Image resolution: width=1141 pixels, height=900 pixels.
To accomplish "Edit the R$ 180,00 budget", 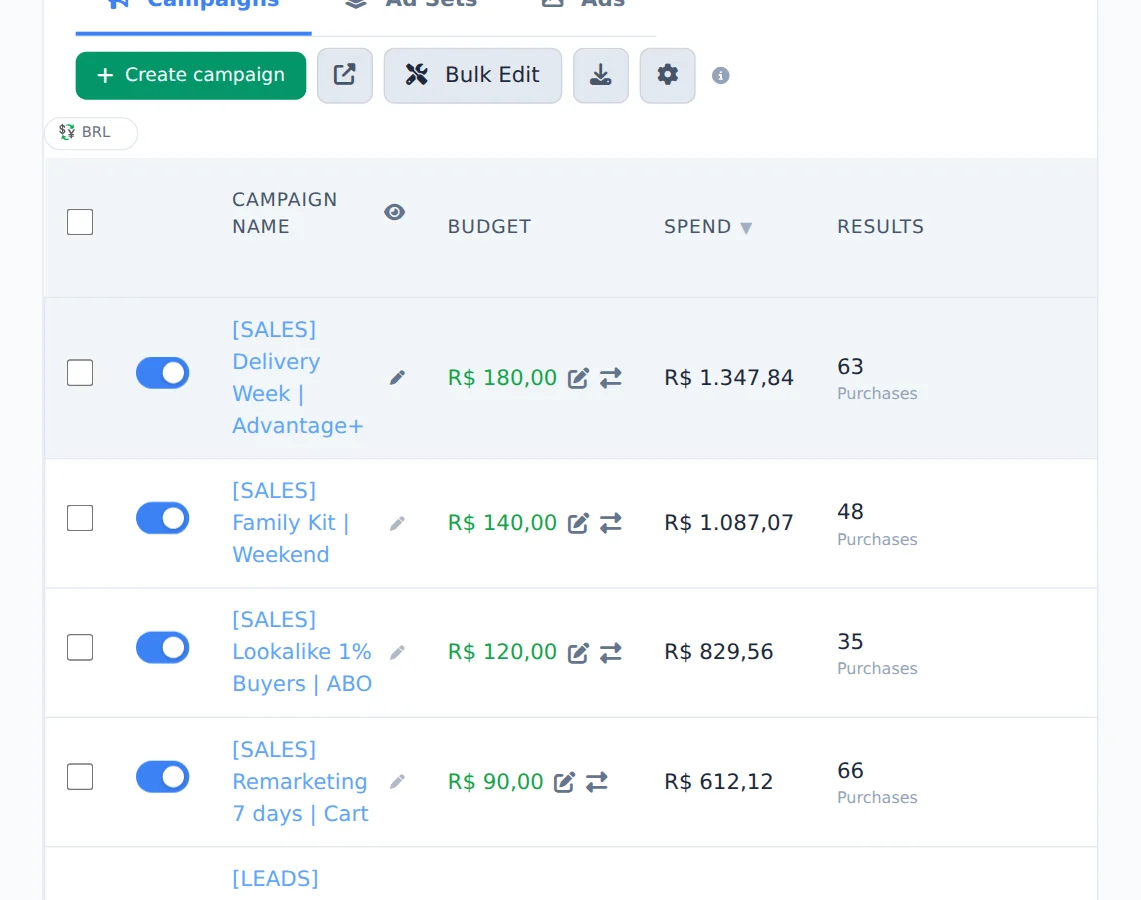I will pyautogui.click(x=578, y=378).
